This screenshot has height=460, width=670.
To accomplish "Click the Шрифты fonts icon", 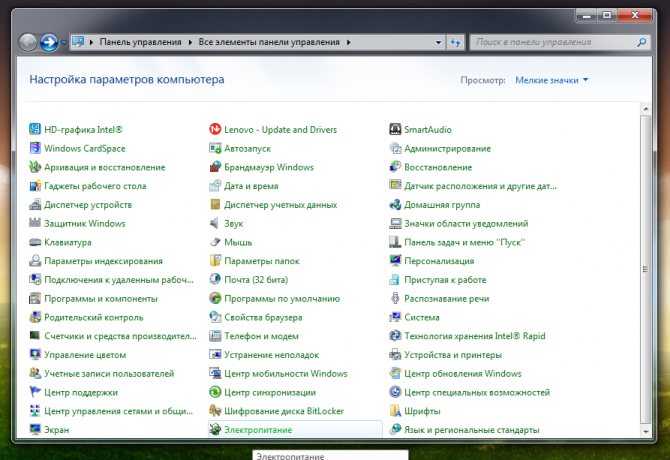I will (395, 411).
